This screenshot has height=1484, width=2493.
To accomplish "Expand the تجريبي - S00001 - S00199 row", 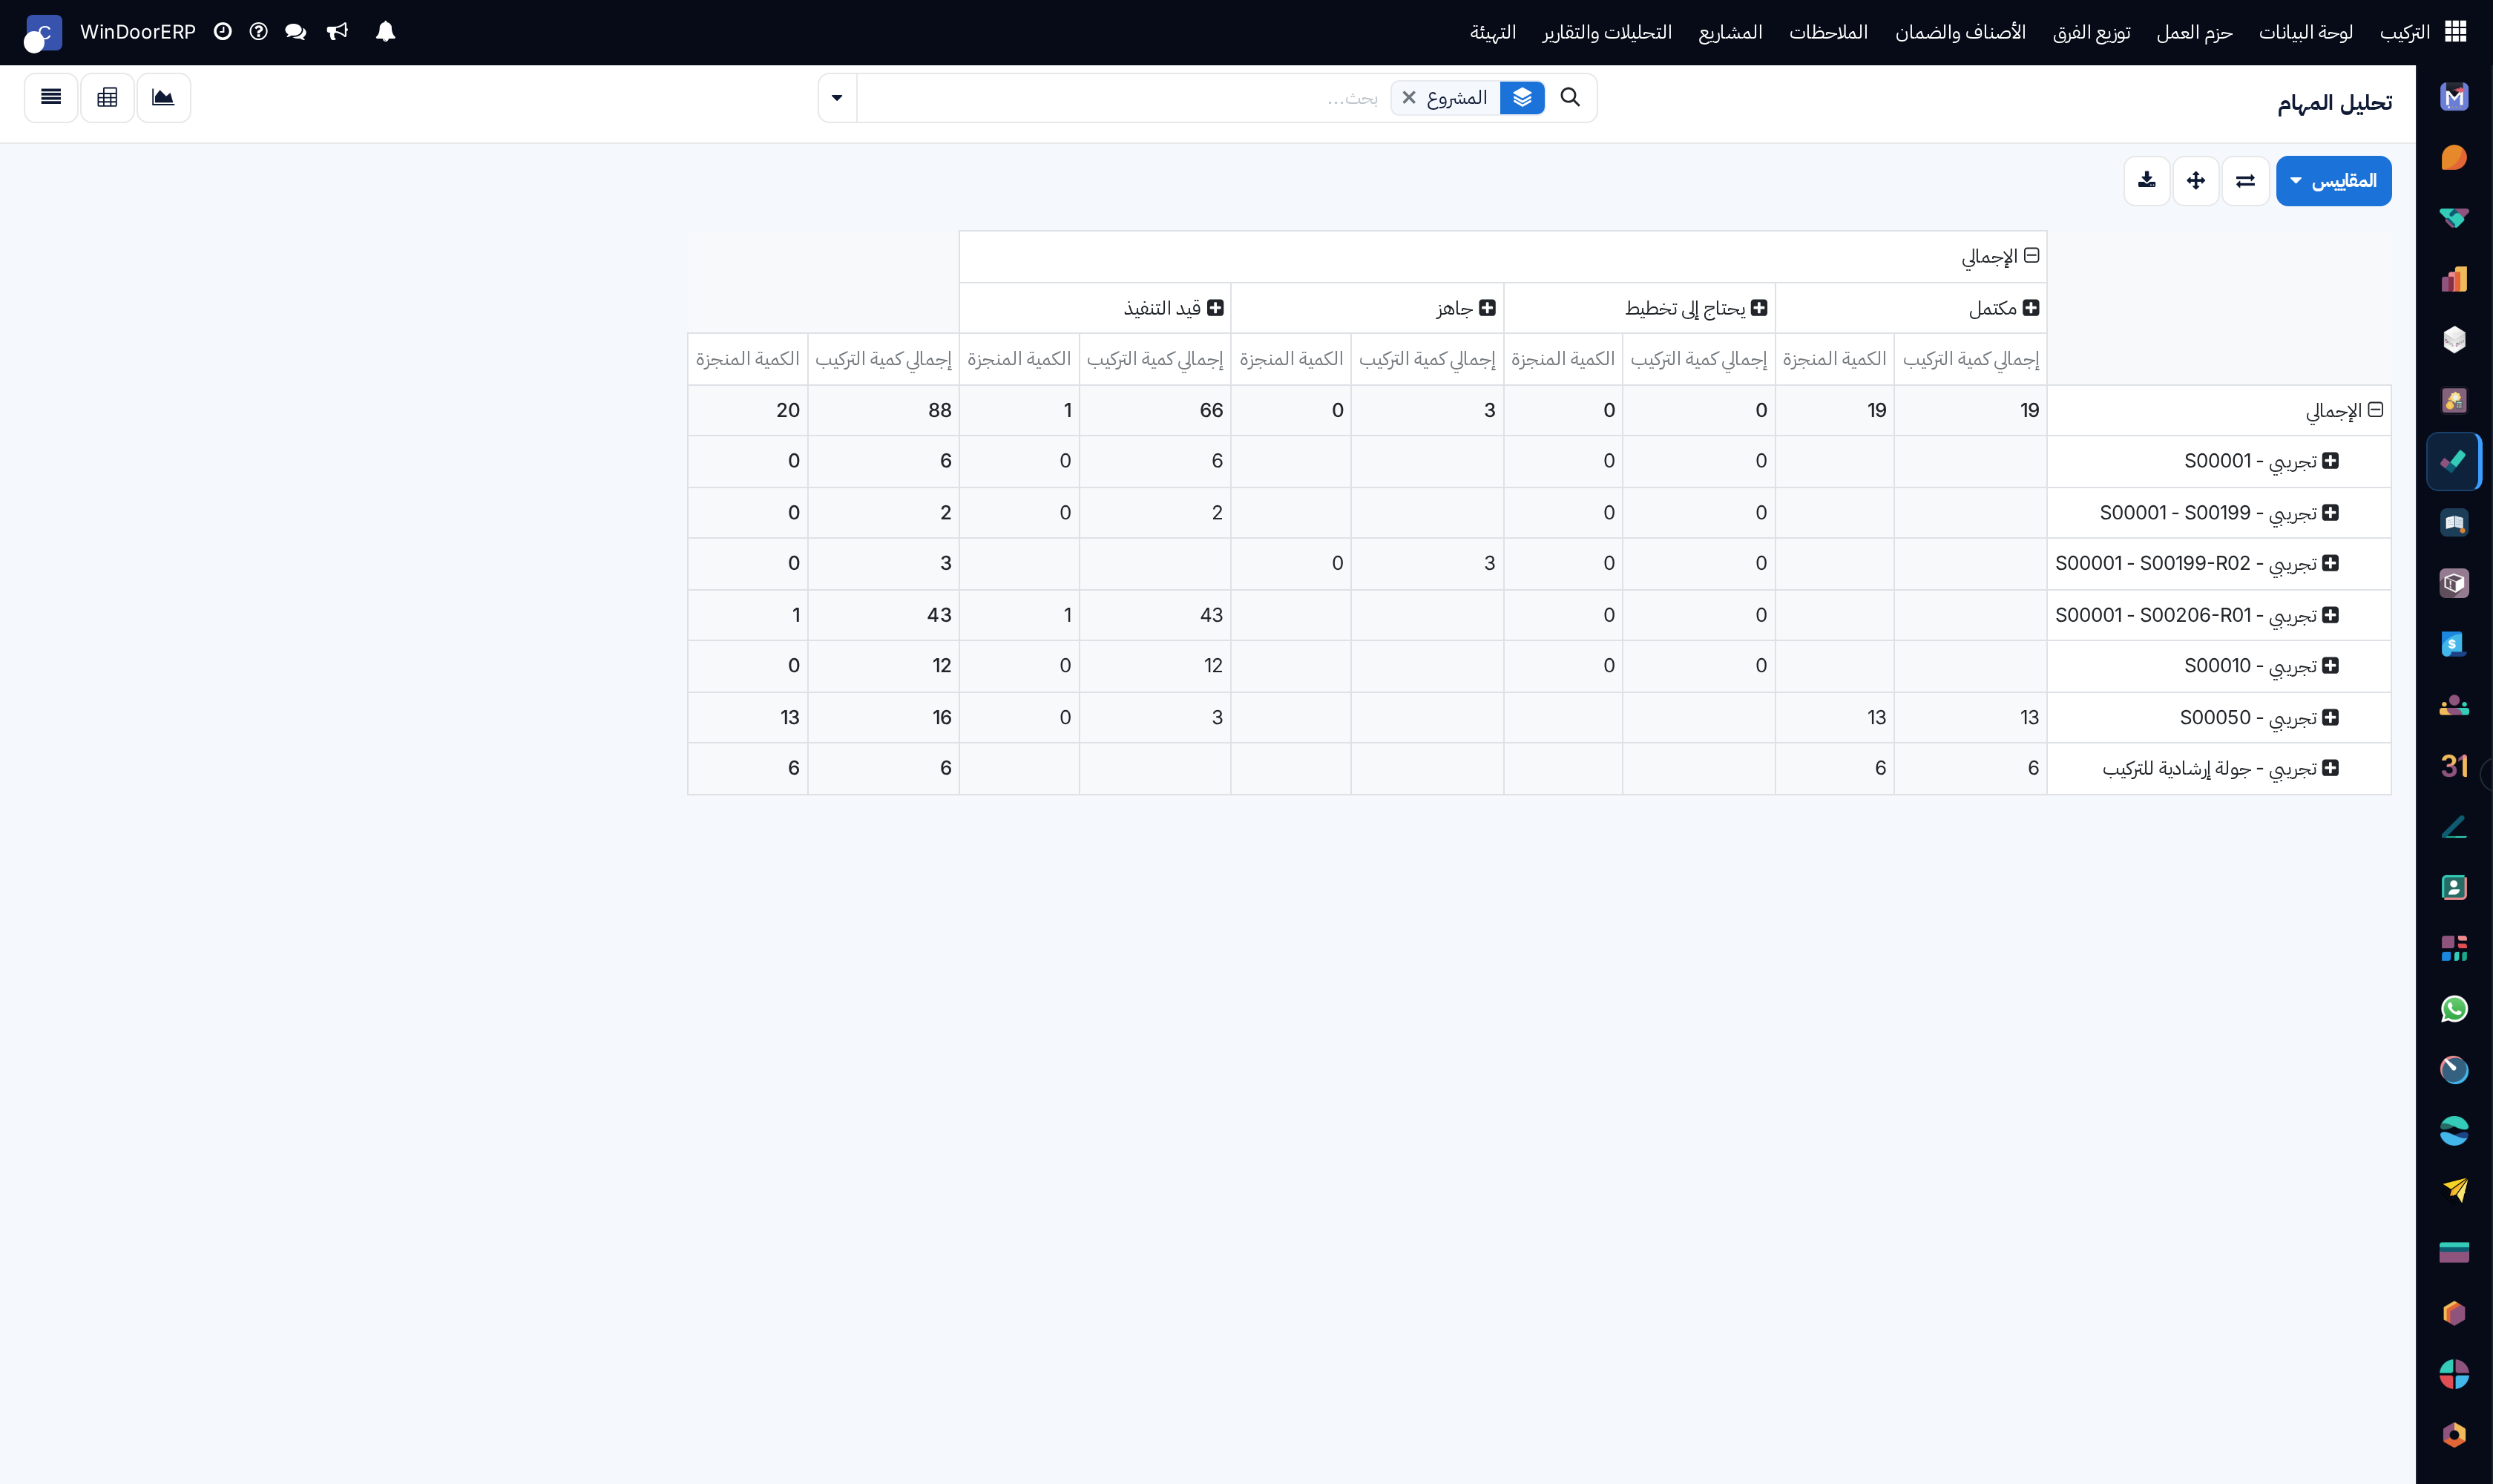I will point(2330,513).
